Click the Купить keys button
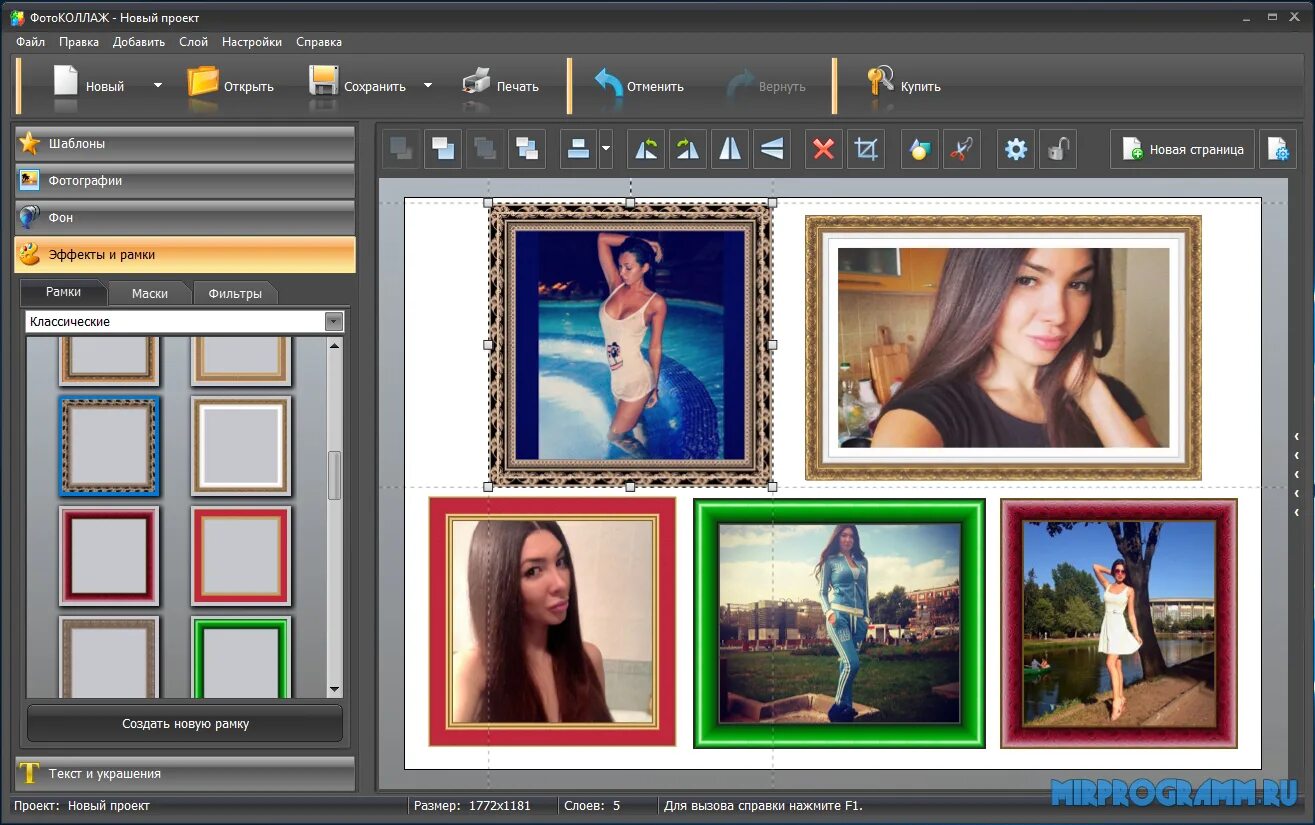This screenshot has width=1315, height=825. (904, 86)
